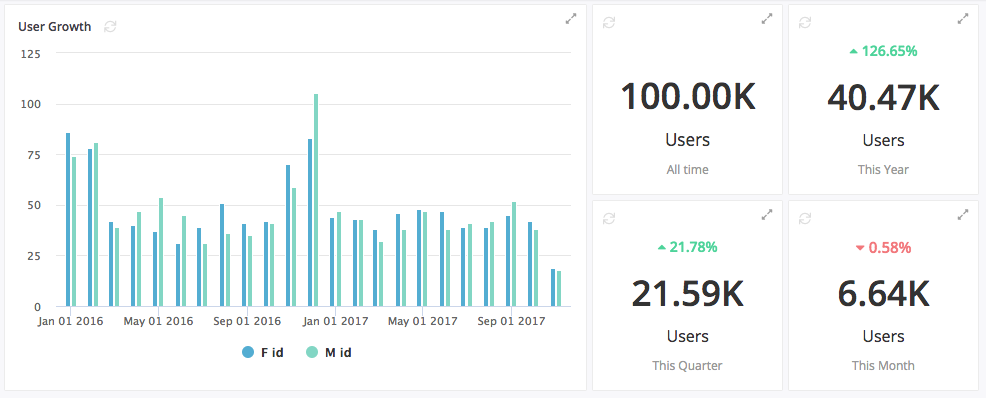Image resolution: width=986 pixels, height=398 pixels.
Task: Click the This Quarter label
Action: coord(687,365)
